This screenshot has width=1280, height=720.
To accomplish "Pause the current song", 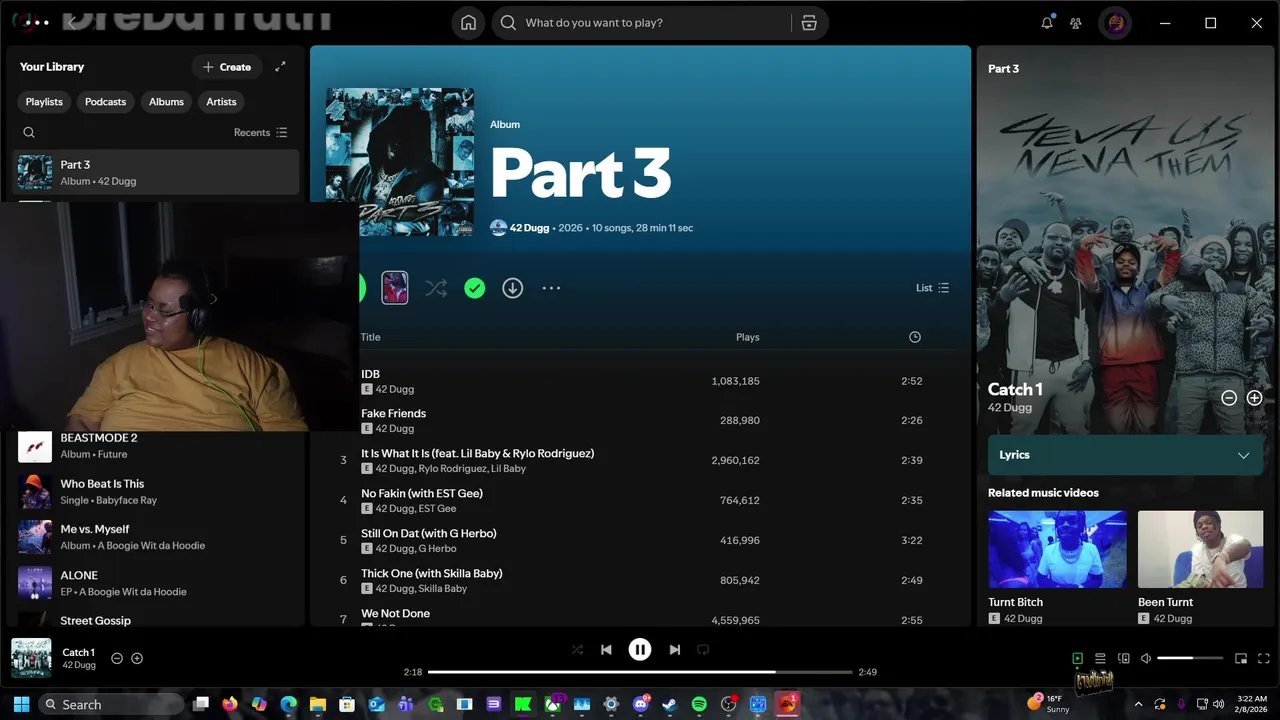I will point(640,650).
